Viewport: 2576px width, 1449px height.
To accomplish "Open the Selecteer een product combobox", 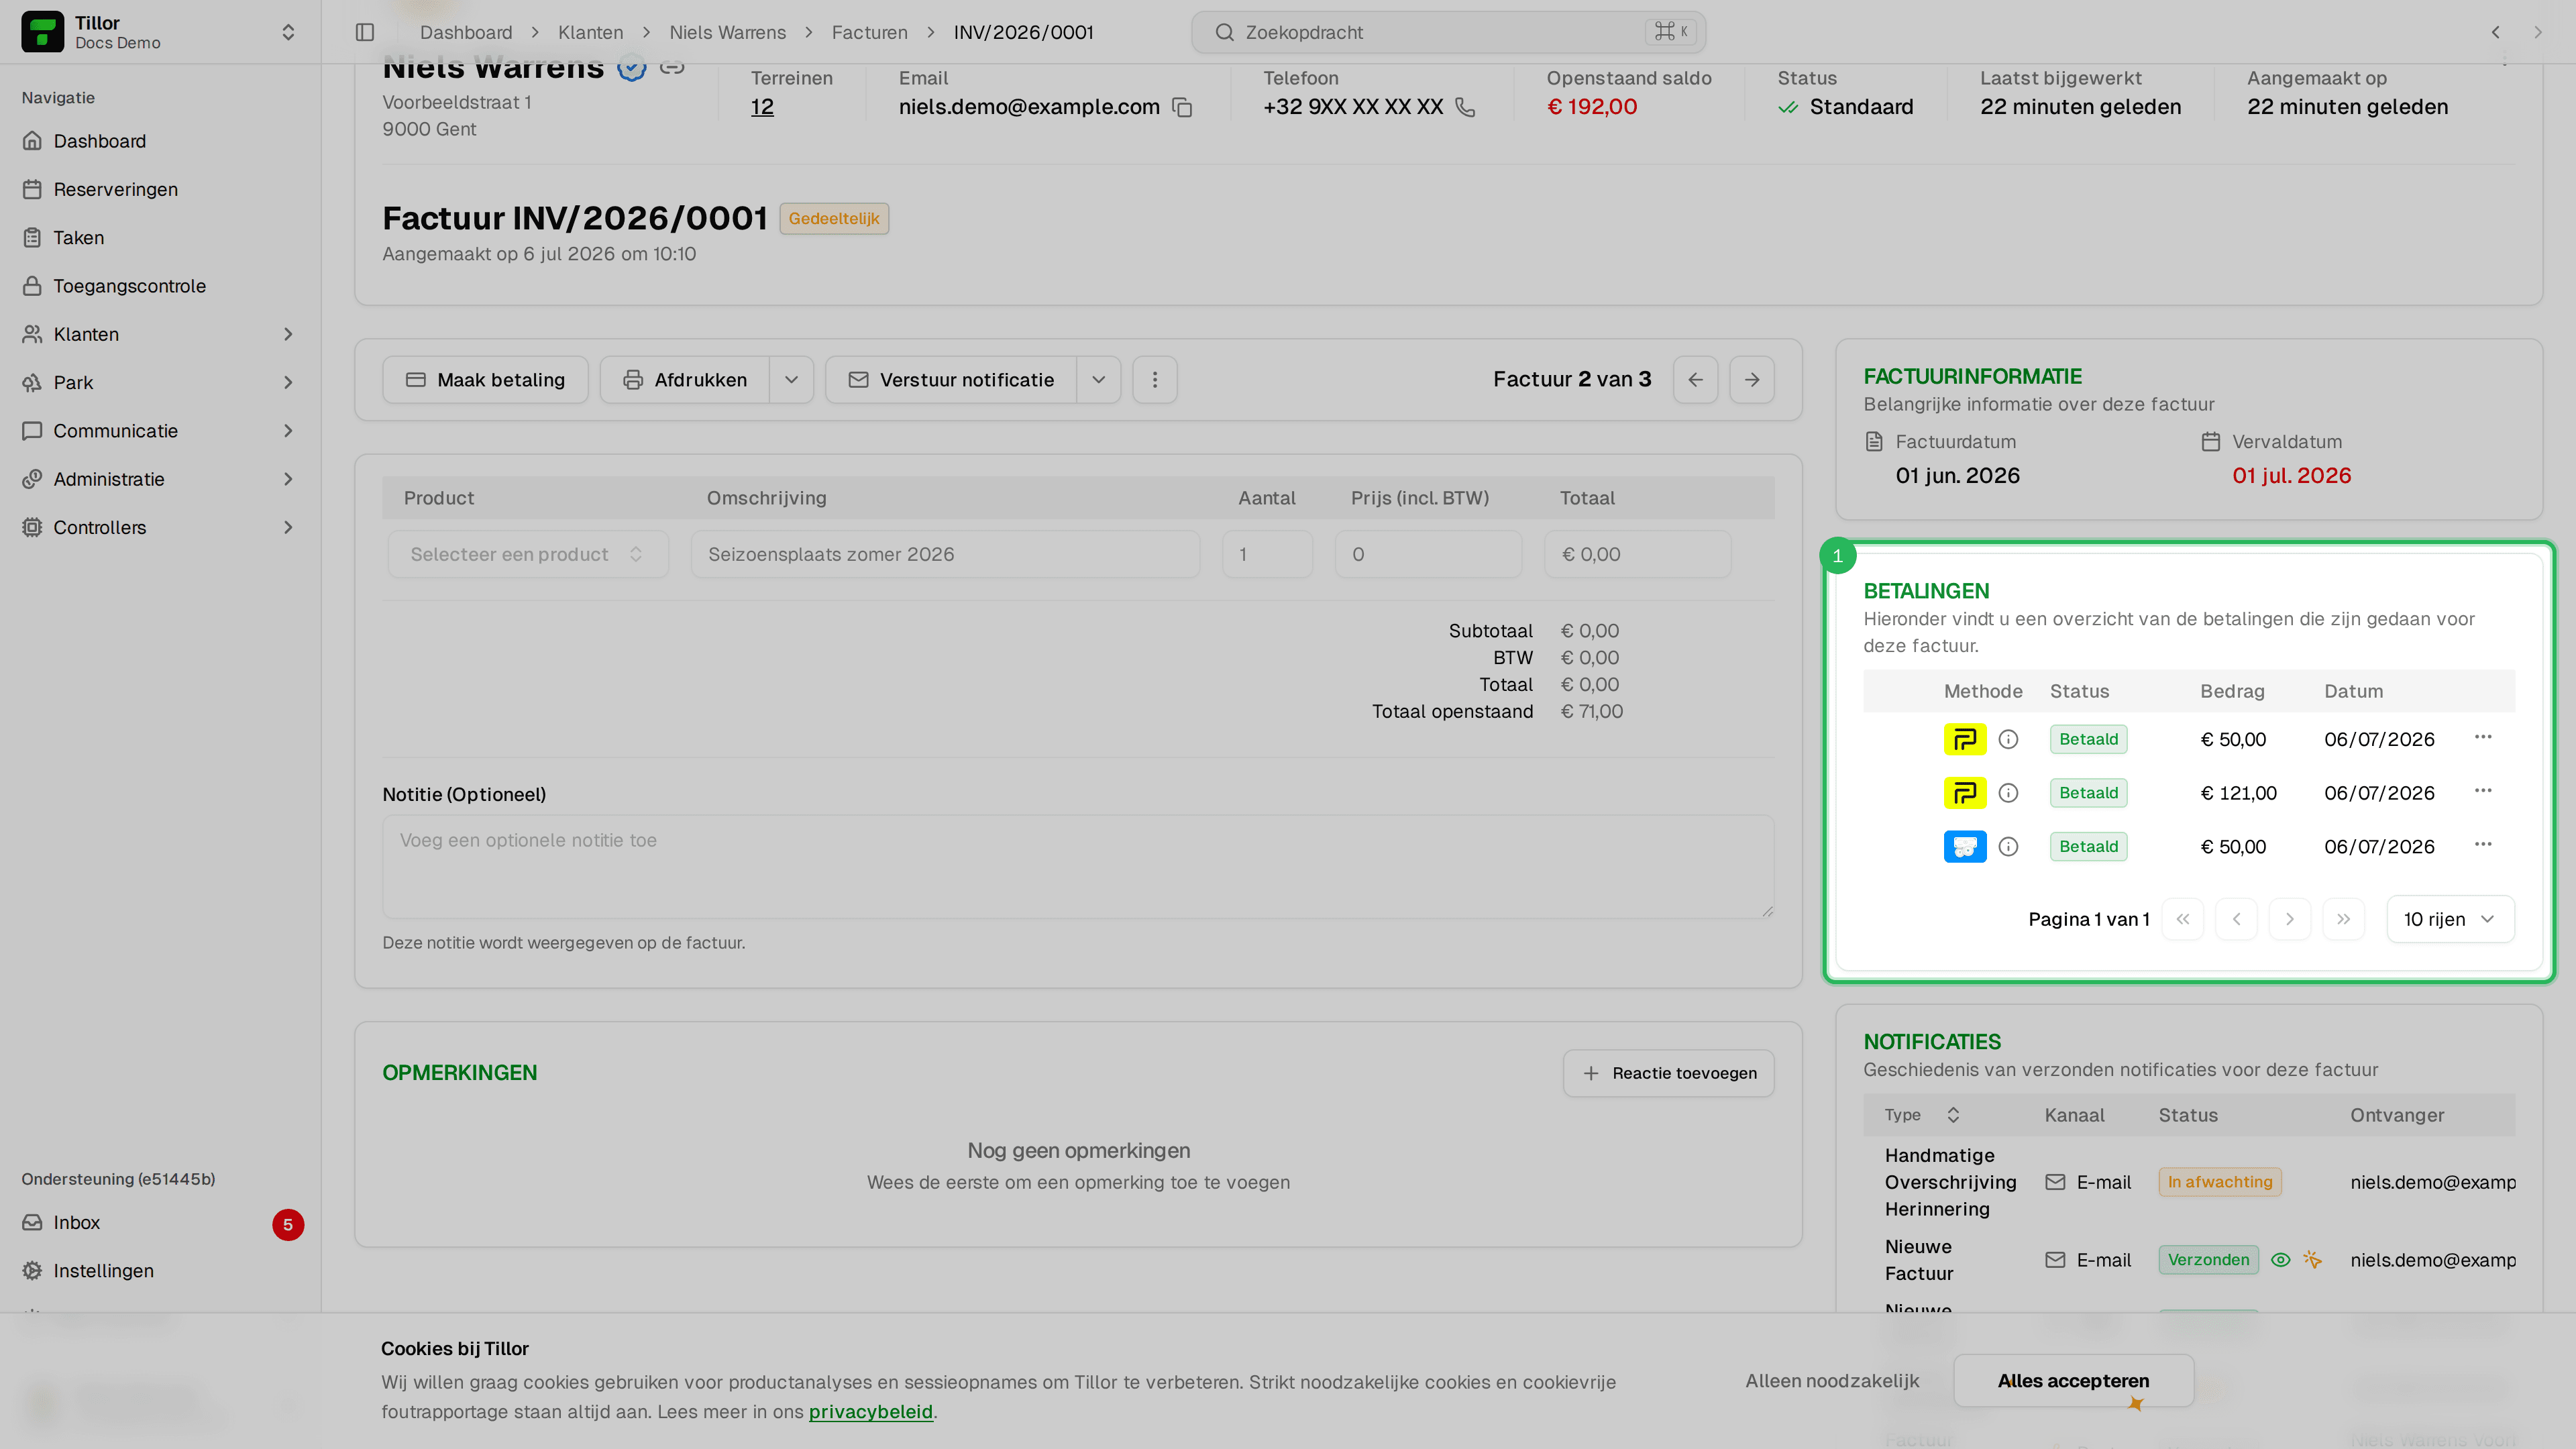I will [528, 554].
